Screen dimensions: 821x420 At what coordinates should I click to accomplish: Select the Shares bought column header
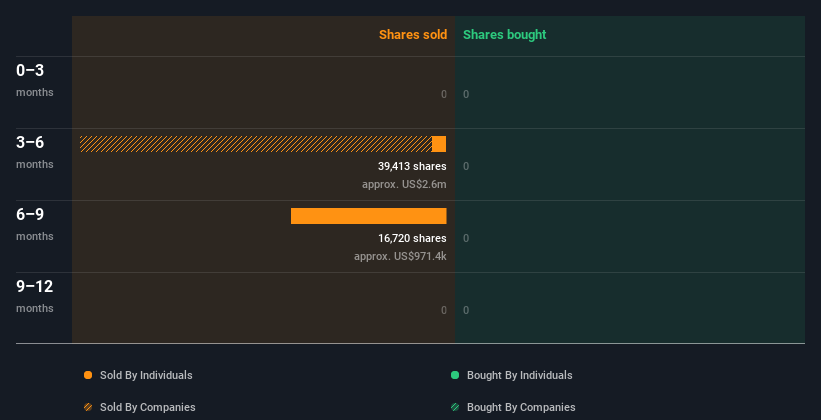tap(504, 35)
